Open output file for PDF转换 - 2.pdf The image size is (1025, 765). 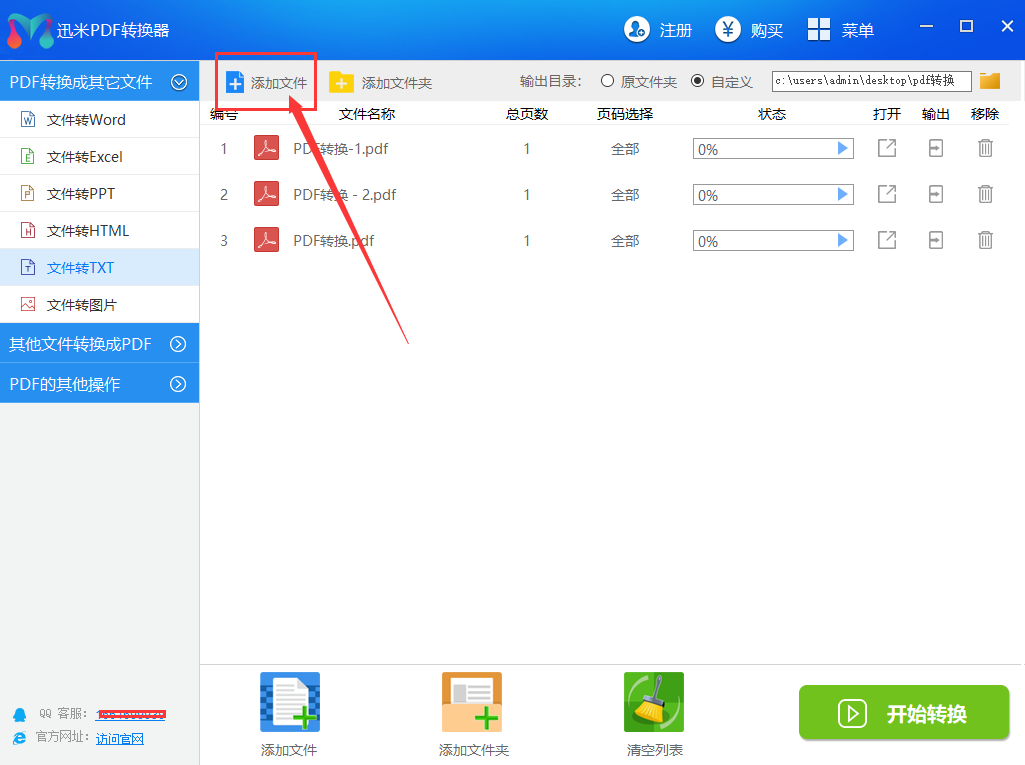tap(887, 195)
